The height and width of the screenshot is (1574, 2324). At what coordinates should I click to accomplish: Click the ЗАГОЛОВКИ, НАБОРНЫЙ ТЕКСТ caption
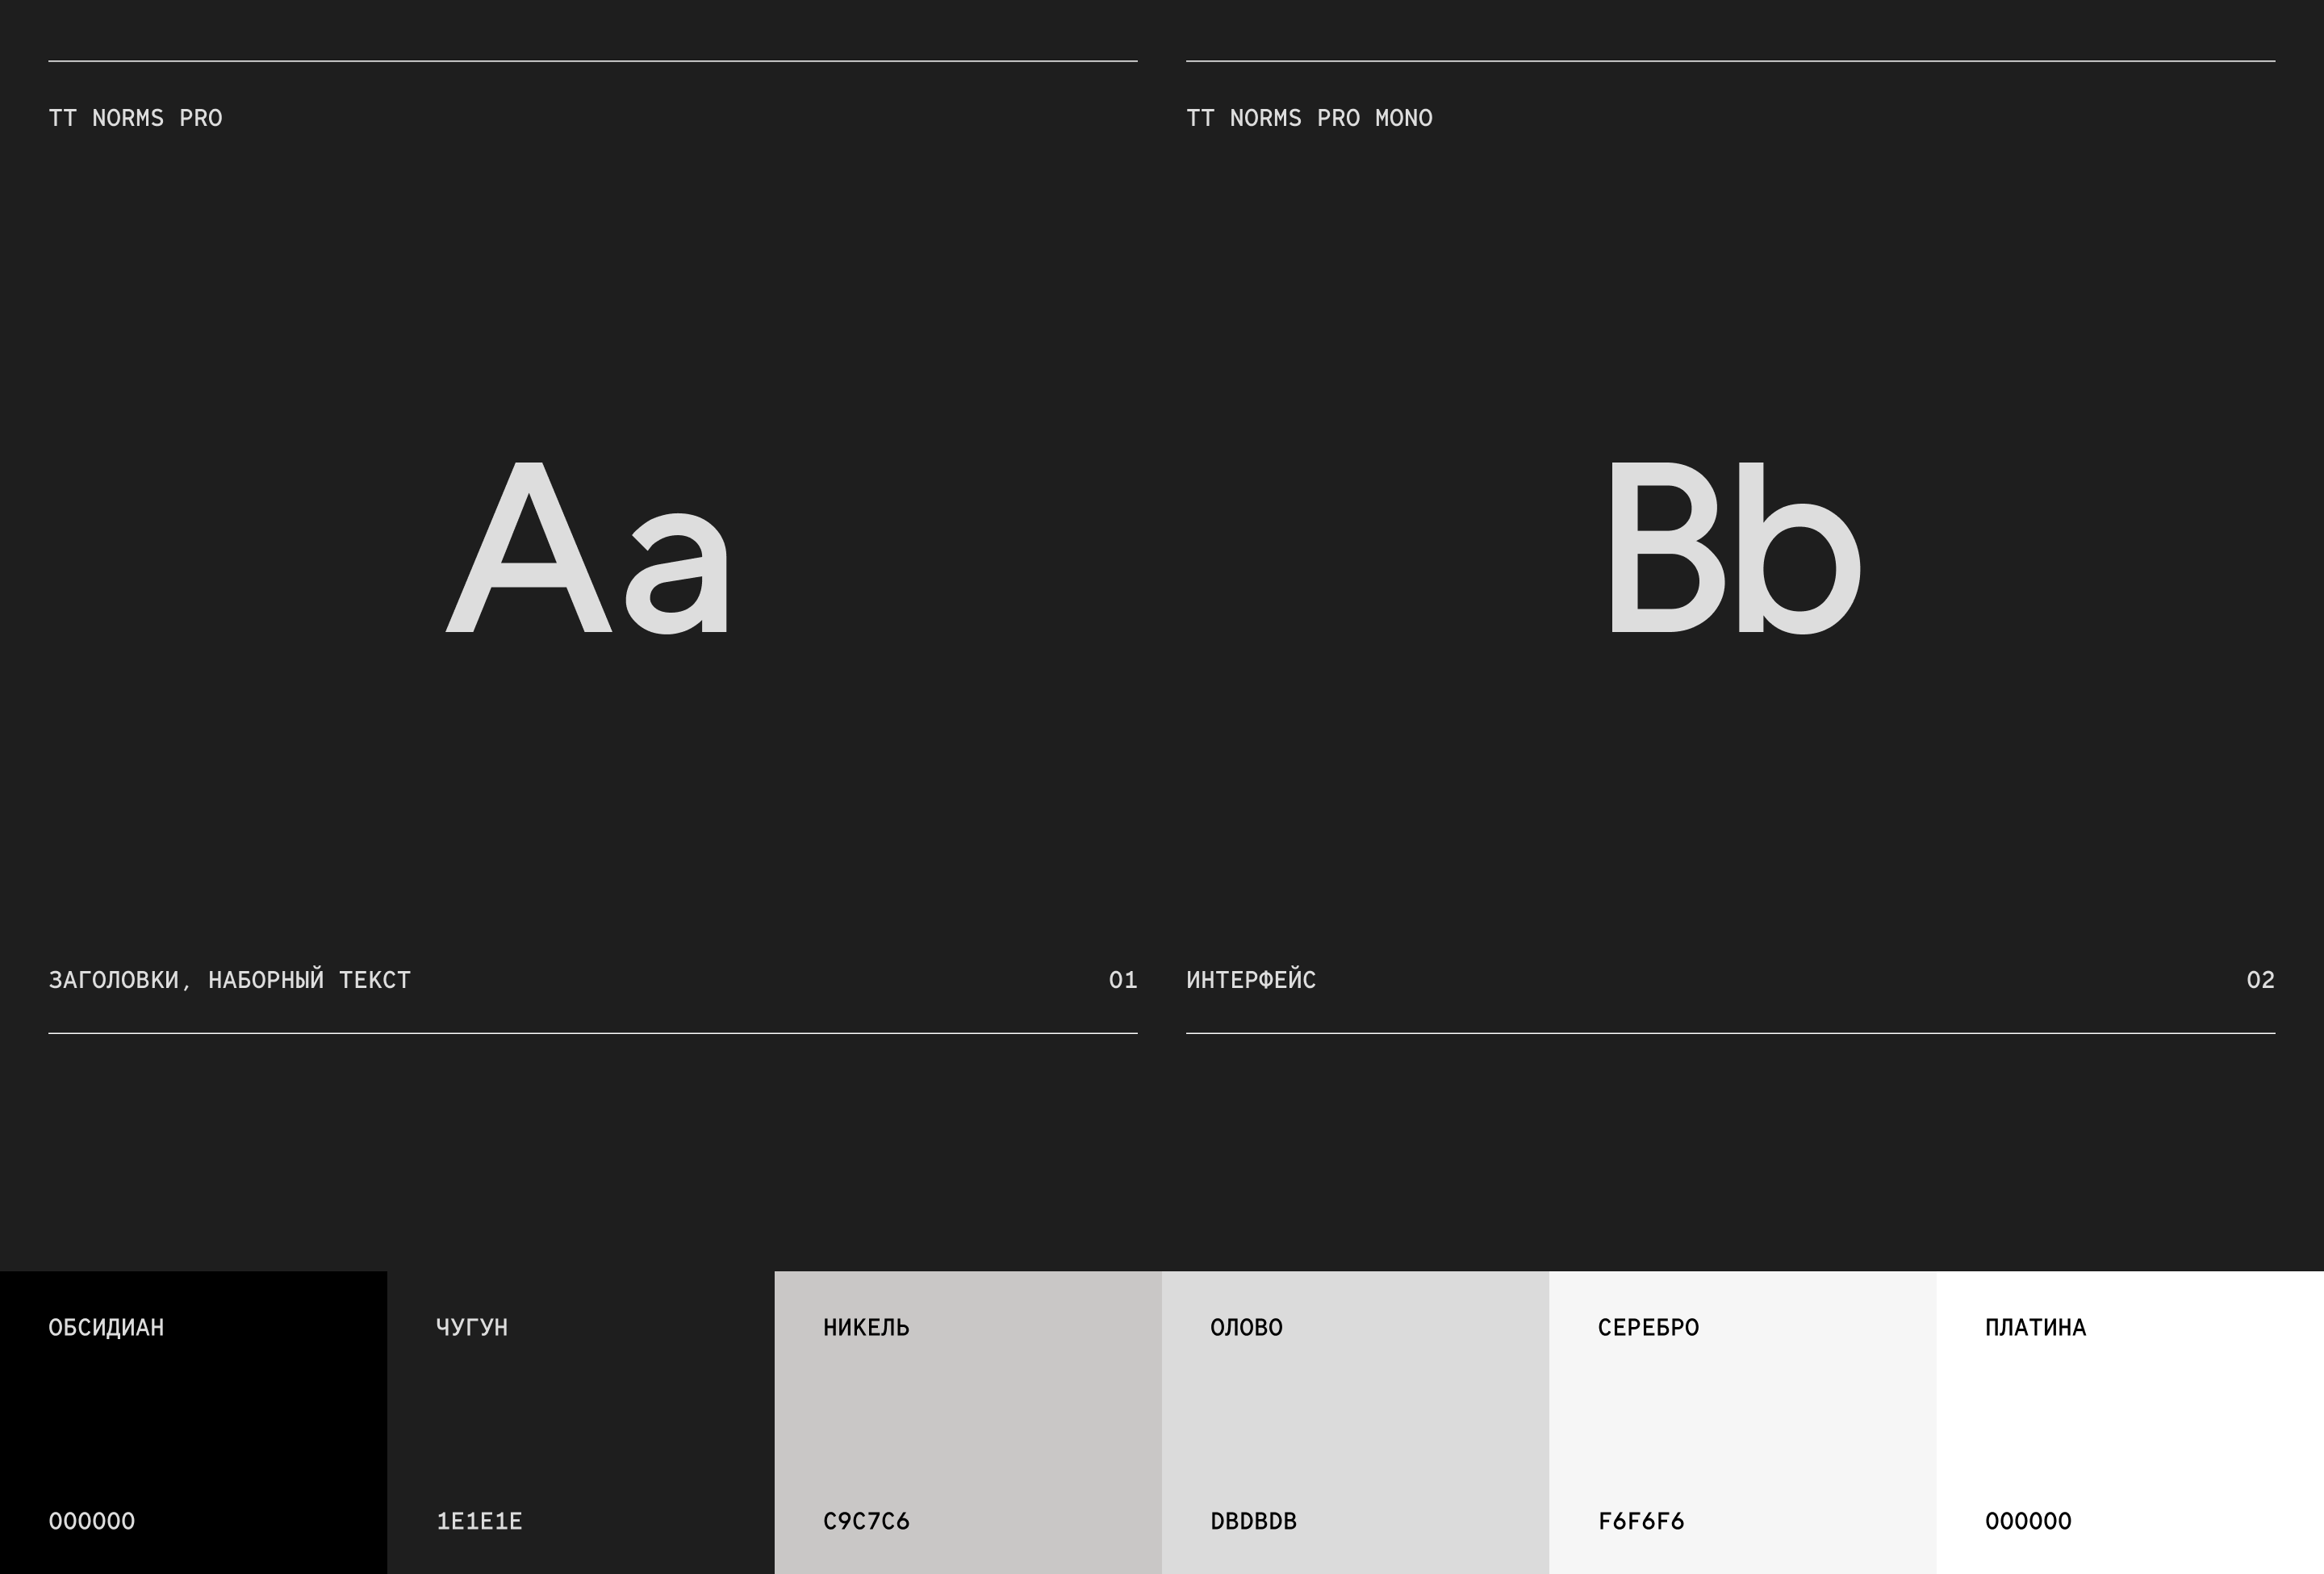[229, 980]
